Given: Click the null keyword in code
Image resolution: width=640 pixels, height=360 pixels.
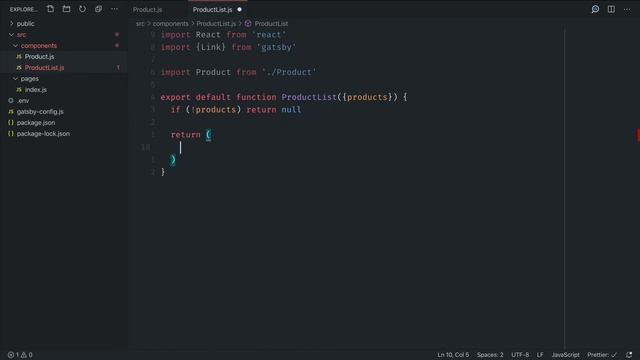Looking at the screenshot, I should [x=291, y=110].
